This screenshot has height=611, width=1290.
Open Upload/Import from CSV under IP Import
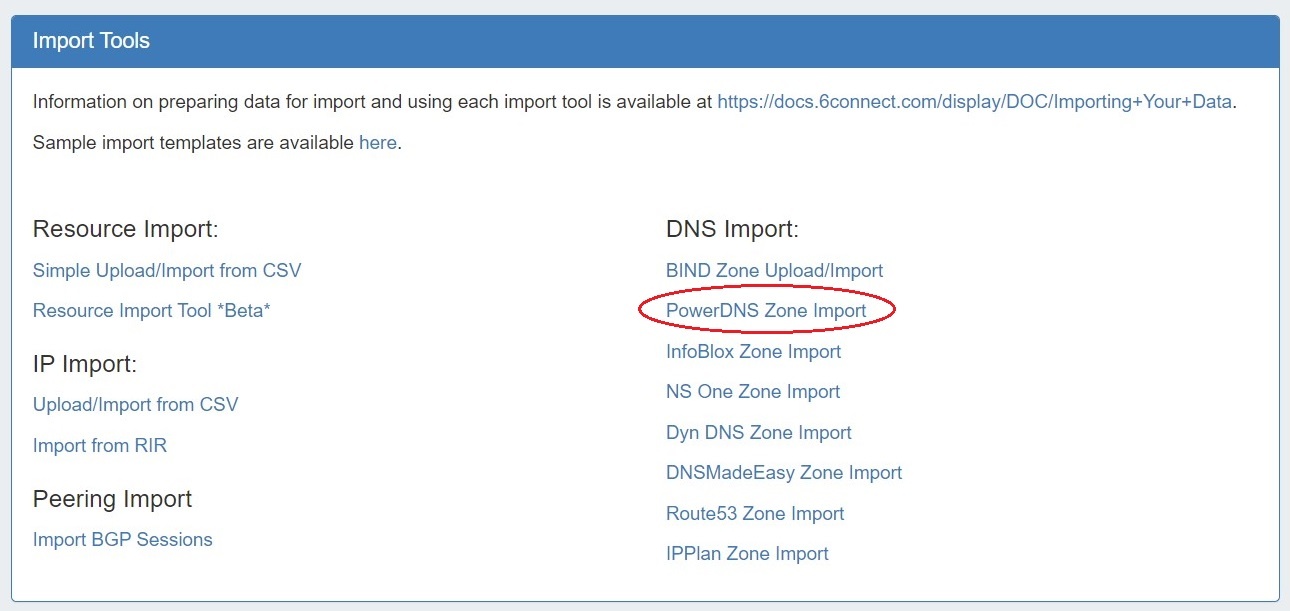[x=136, y=404]
